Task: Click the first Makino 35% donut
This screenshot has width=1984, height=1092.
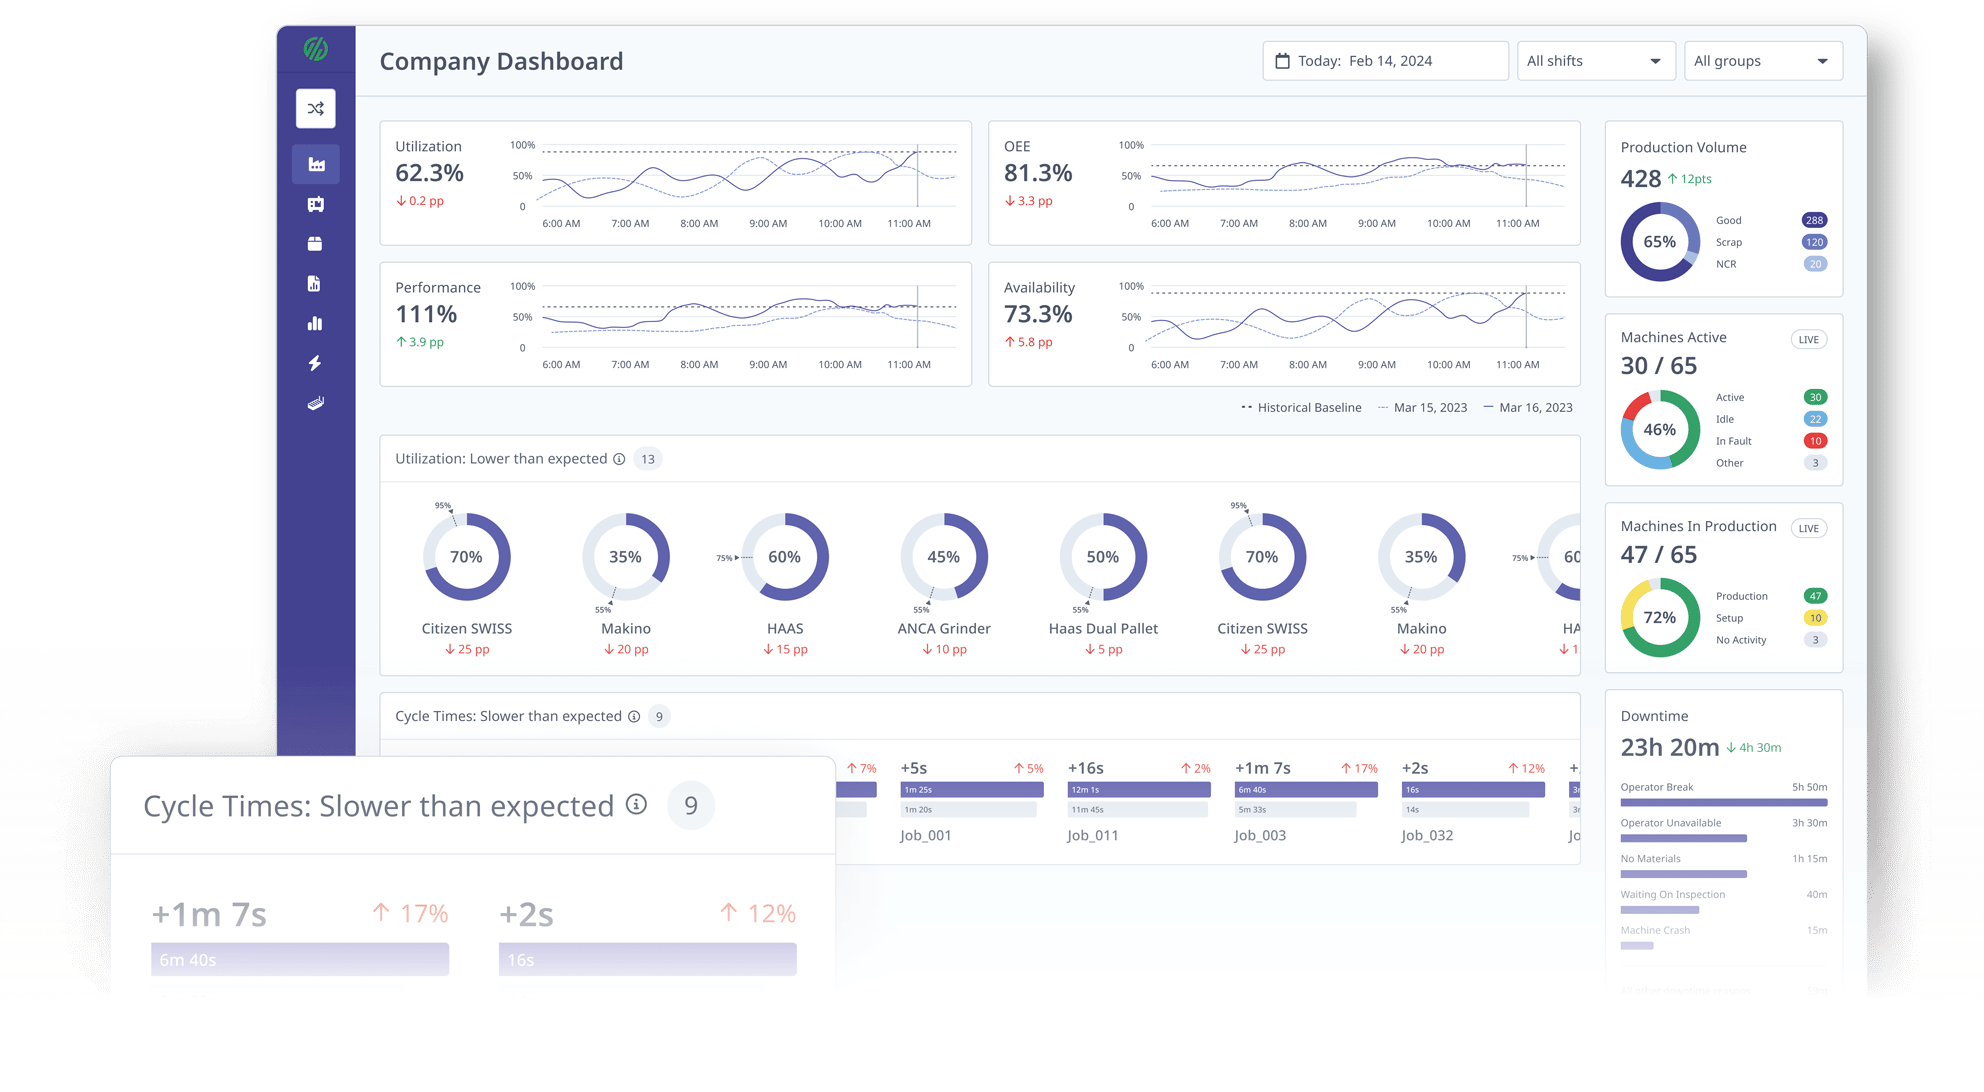Action: 626,557
